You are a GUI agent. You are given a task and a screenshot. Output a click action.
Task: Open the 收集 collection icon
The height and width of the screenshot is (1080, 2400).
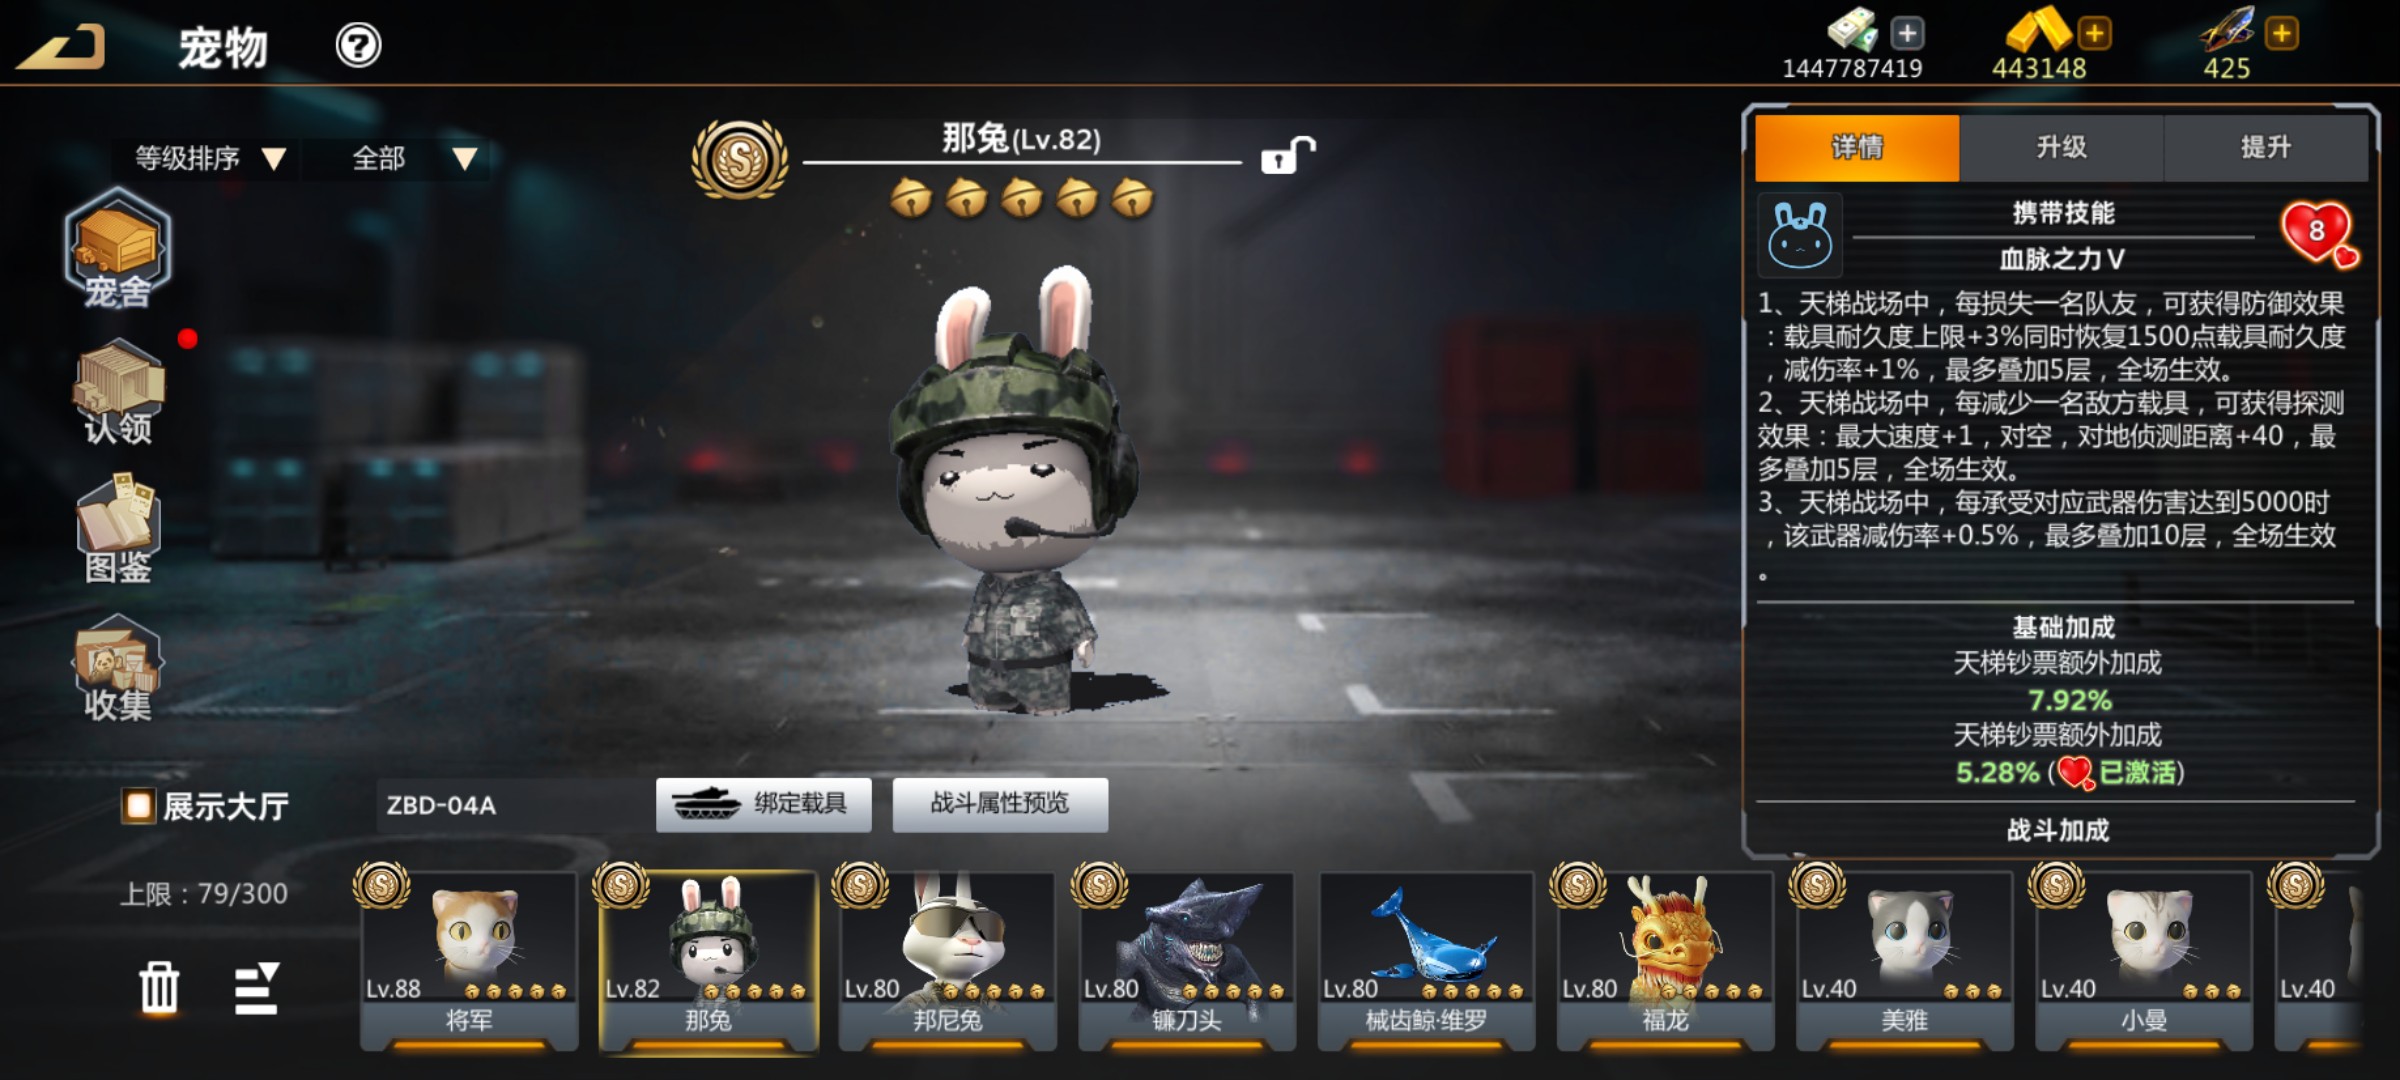118,668
